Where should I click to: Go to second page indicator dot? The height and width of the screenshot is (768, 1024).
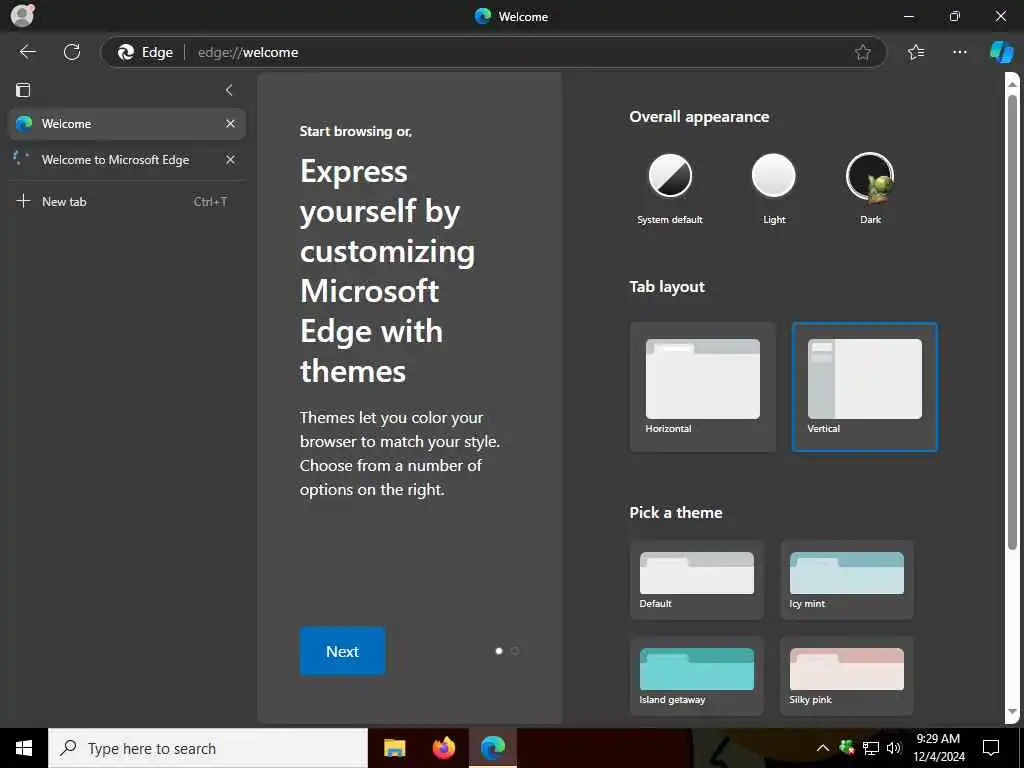click(515, 650)
